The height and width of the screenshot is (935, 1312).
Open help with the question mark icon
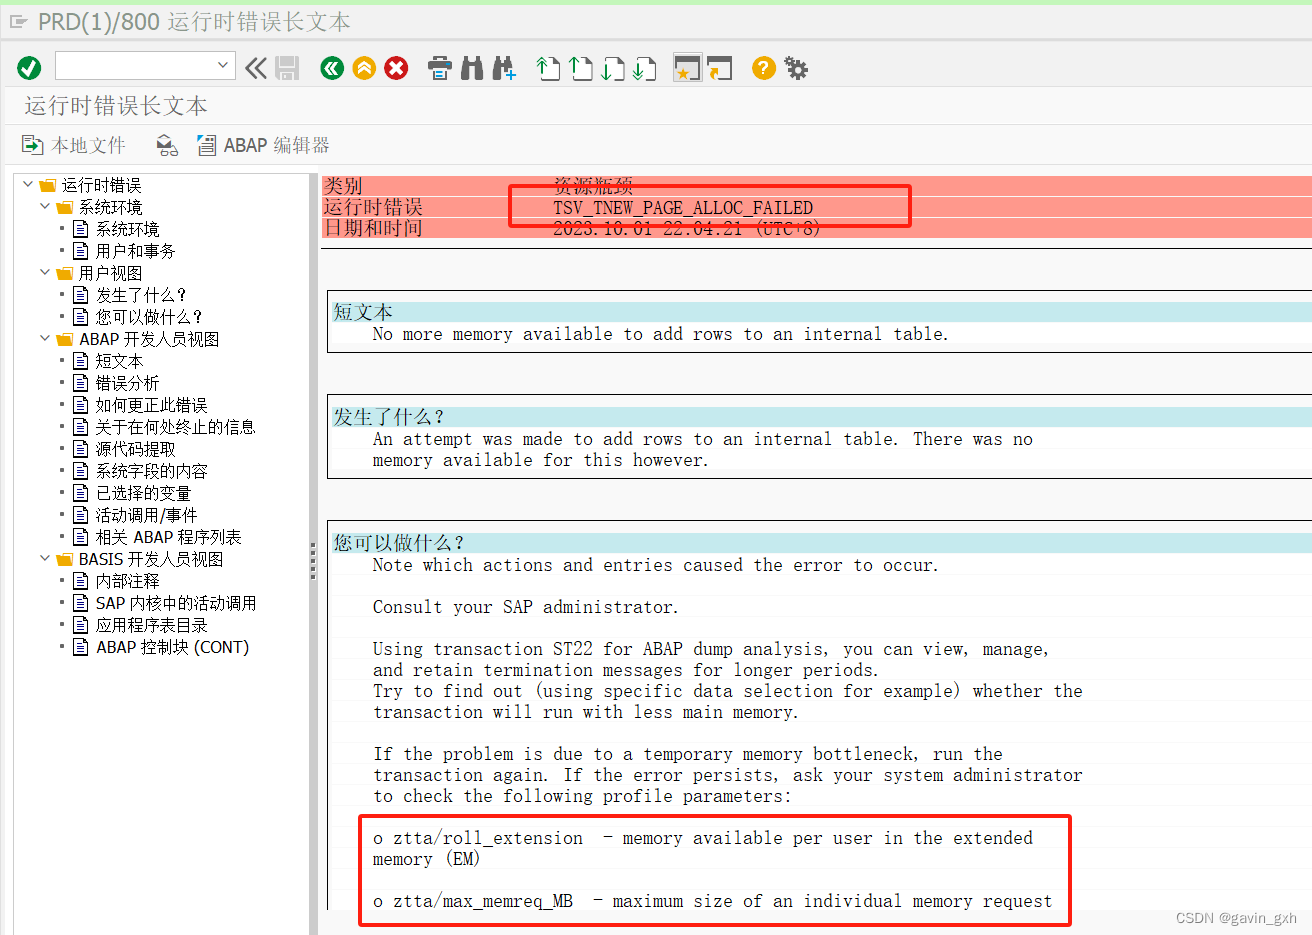[763, 68]
